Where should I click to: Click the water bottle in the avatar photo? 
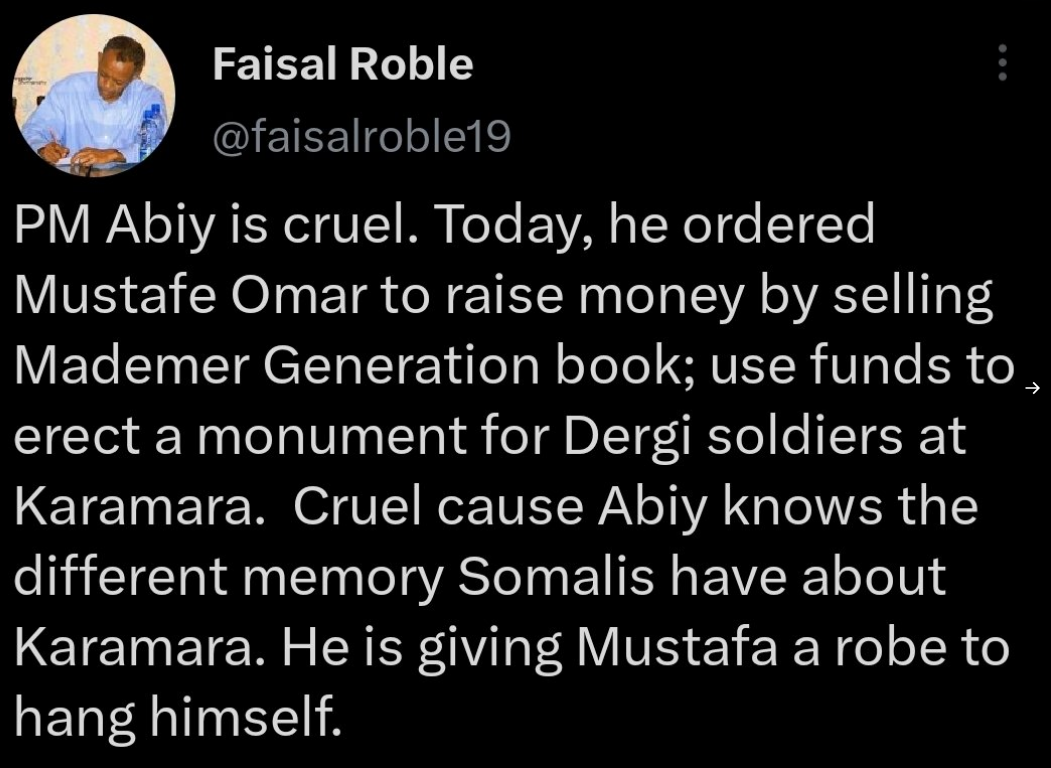[150, 131]
